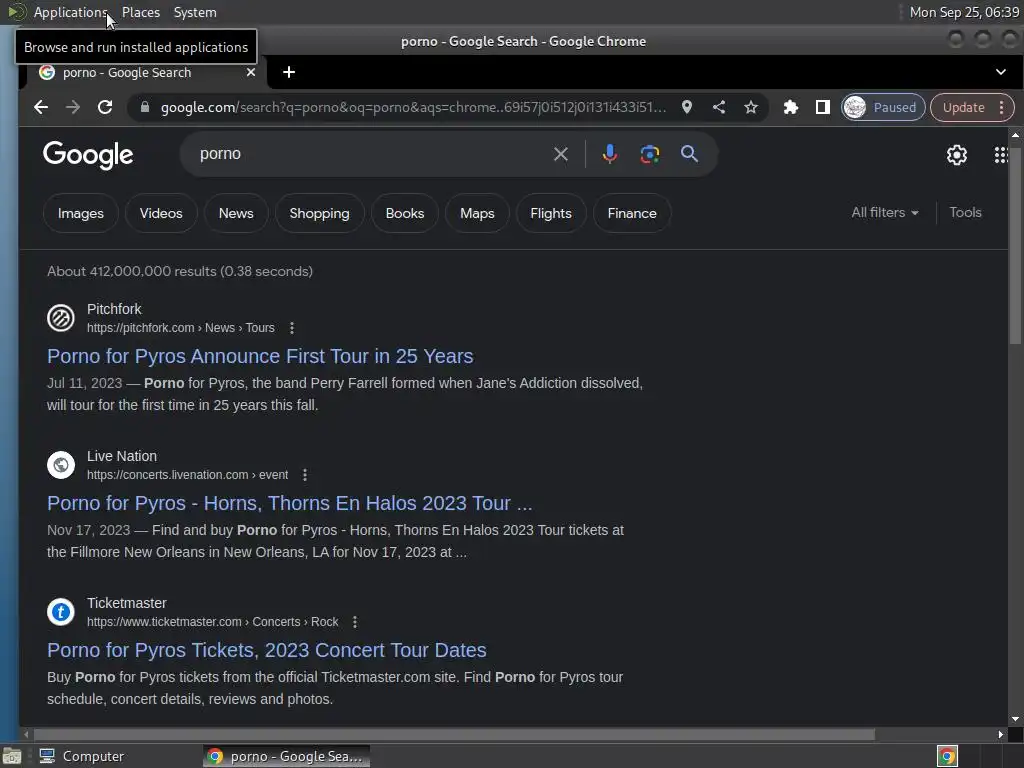The height and width of the screenshot is (768, 1024).
Task: Click the Google logo
Action: click(x=88, y=155)
